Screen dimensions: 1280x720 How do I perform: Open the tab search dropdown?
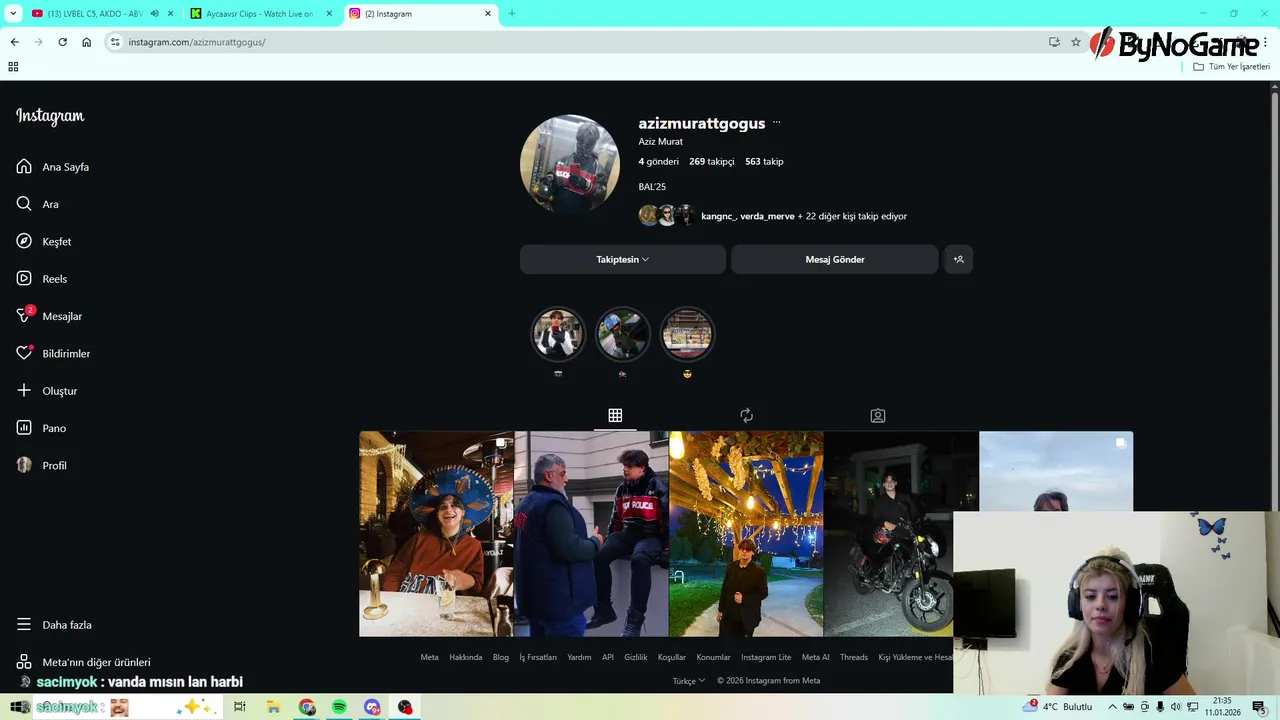(x=13, y=14)
